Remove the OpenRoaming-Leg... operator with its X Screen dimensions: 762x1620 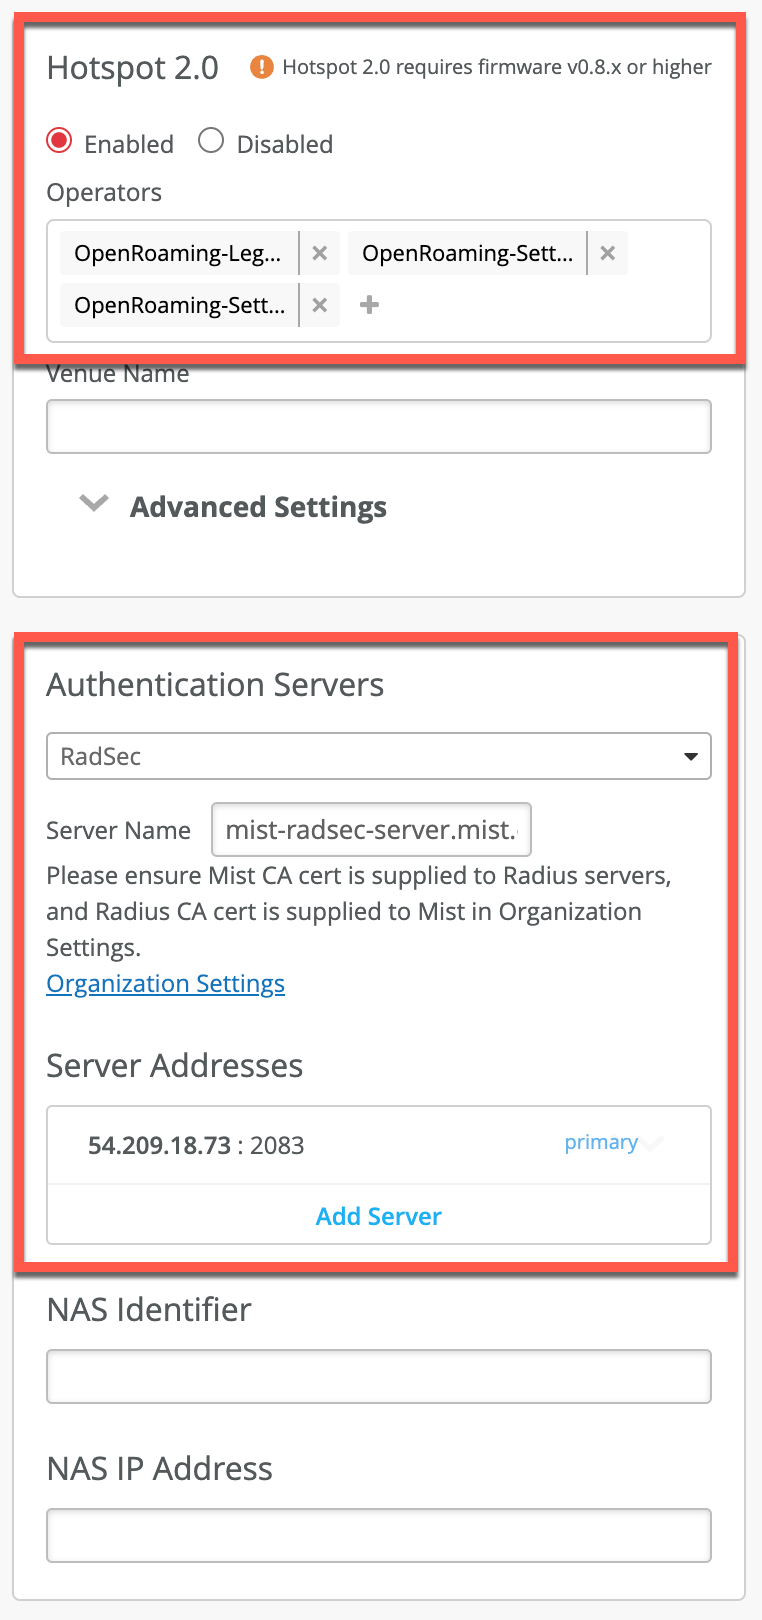tap(320, 253)
